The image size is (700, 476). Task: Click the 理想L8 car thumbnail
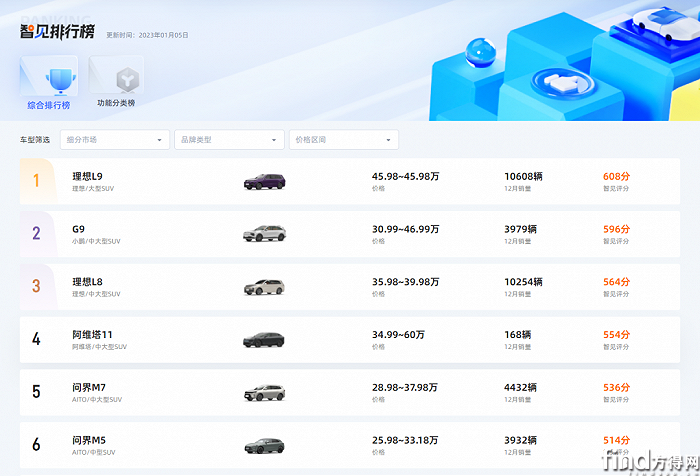(264, 287)
